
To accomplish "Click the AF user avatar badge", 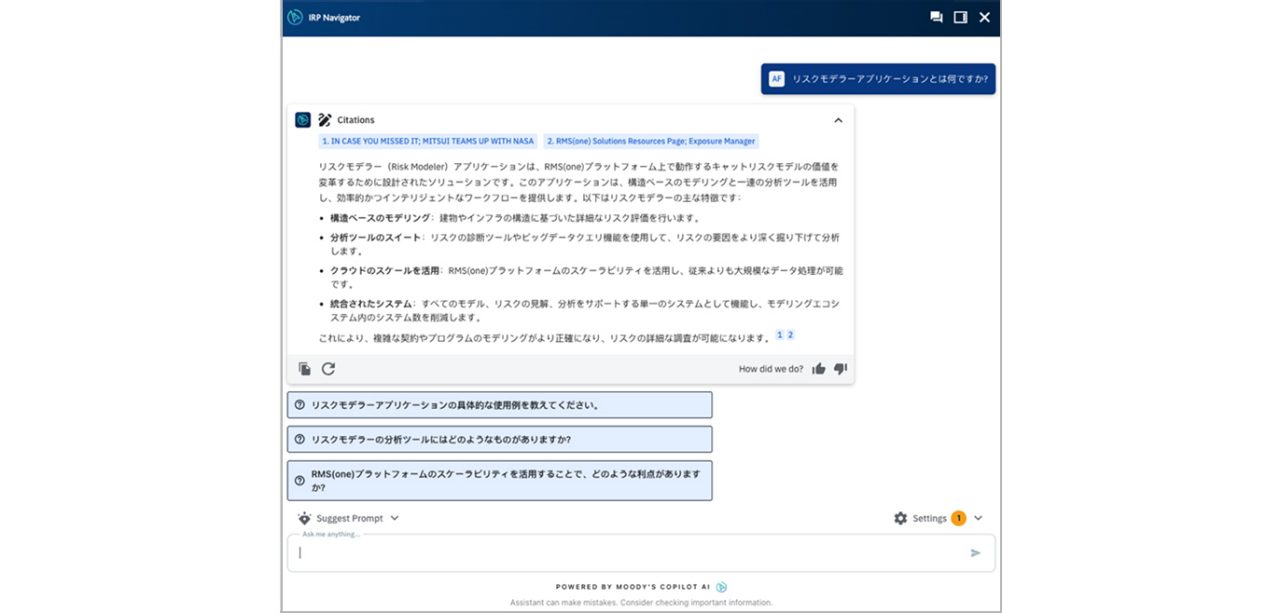I will click(777, 79).
